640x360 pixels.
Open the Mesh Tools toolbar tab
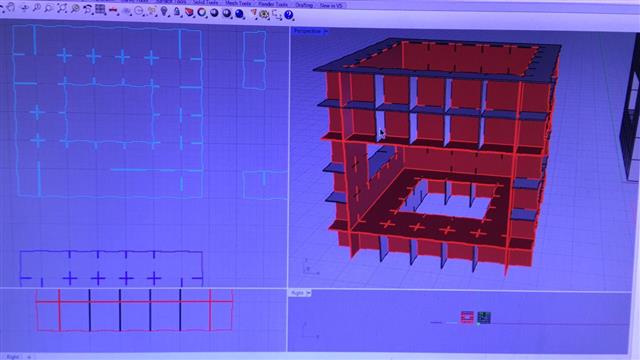[238, 3]
